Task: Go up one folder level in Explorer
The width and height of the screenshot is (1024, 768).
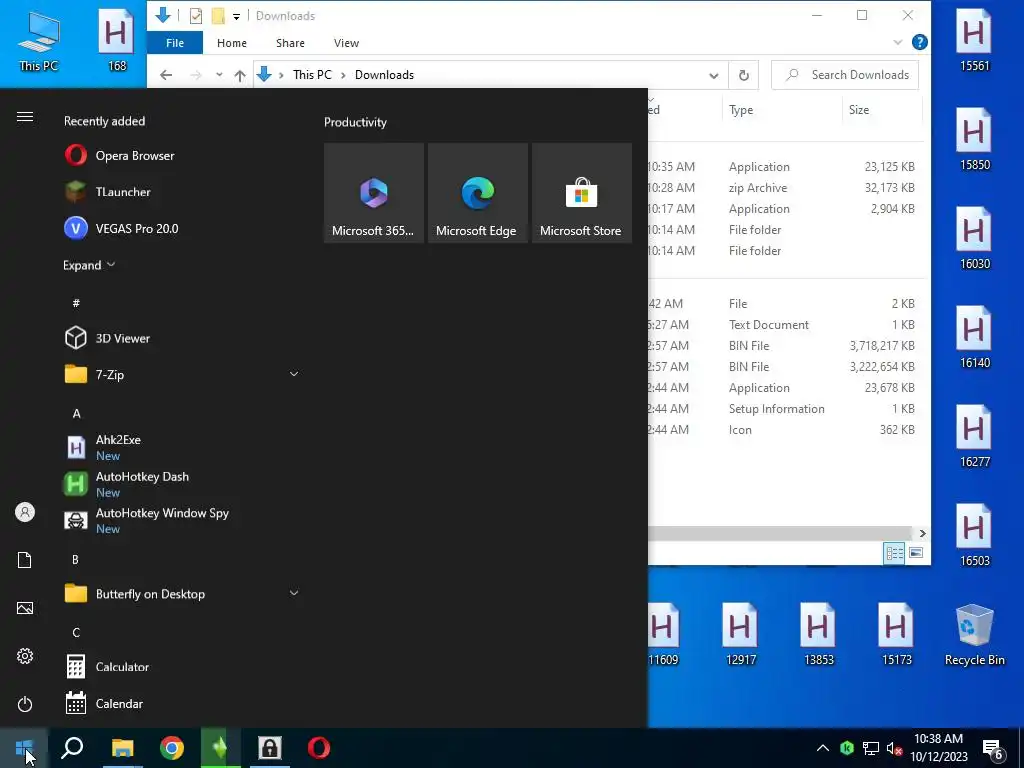Action: pos(240,75)
